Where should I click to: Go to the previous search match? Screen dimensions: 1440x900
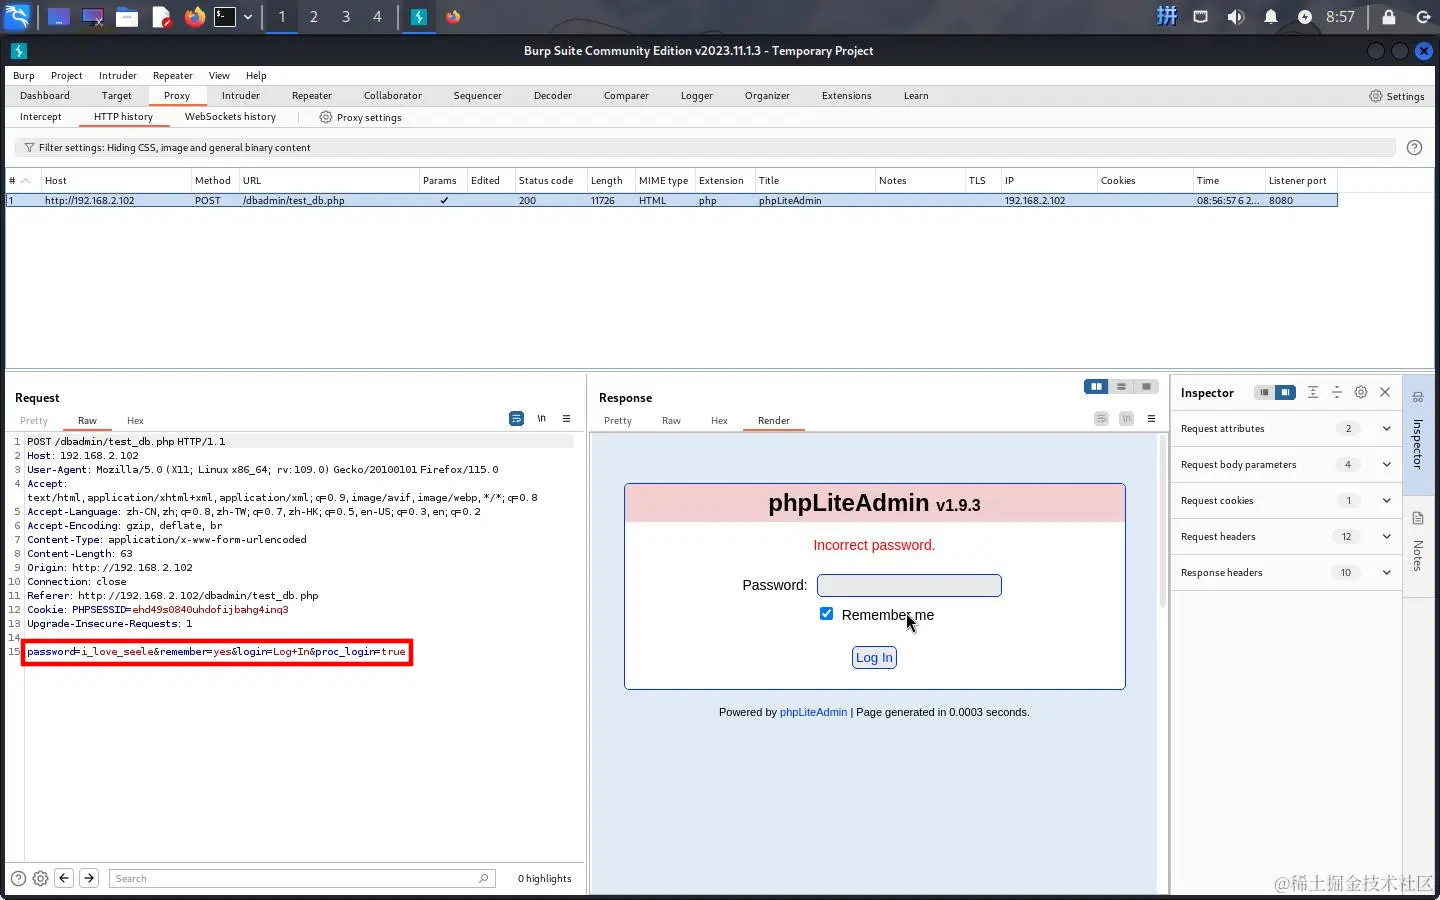coord(64,879)
